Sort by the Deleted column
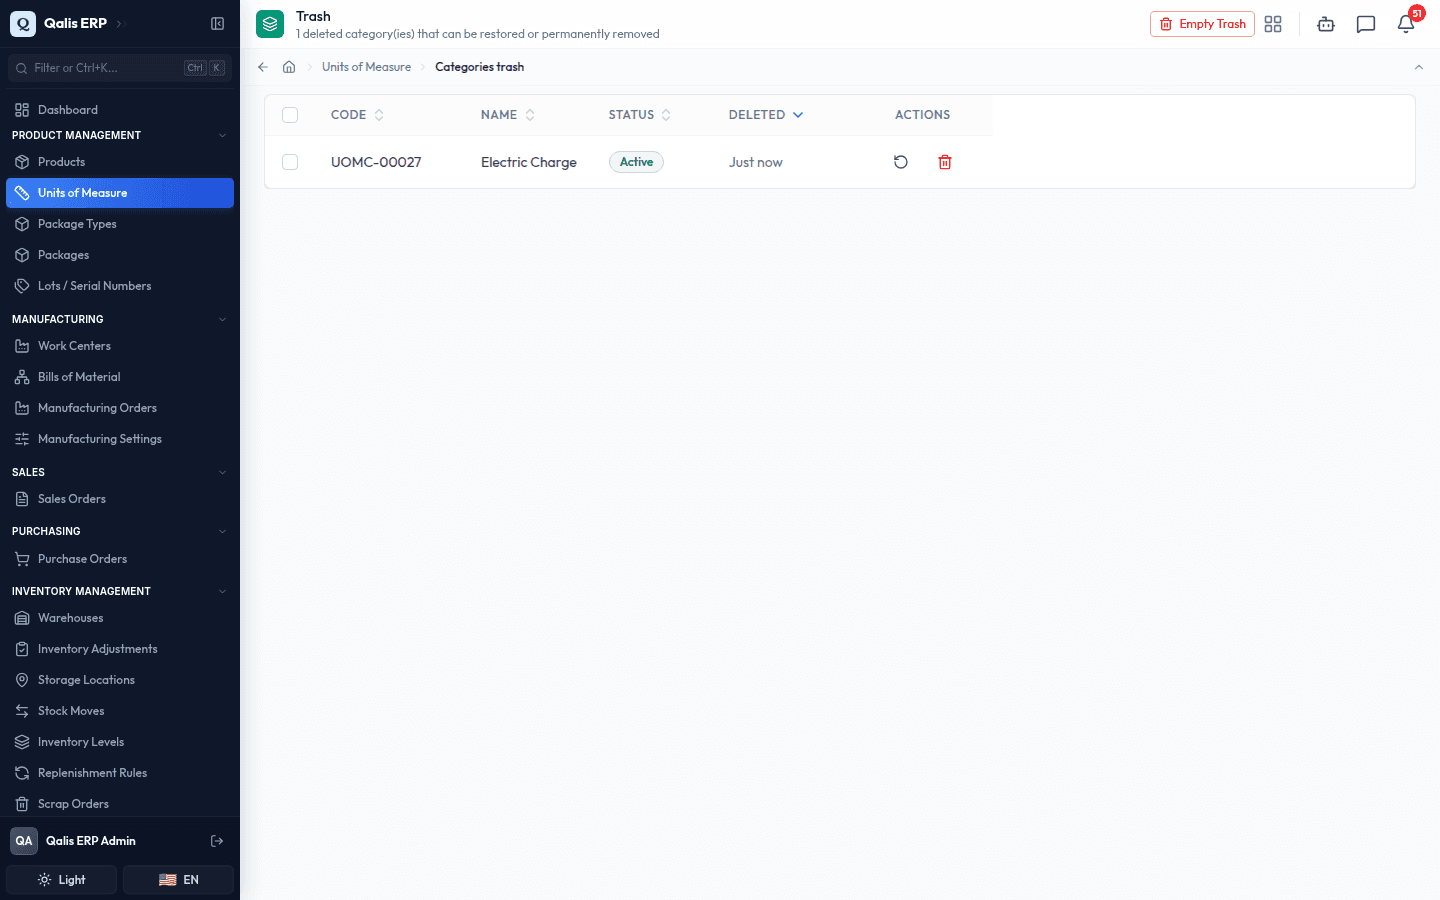The width and height of the screenshot is (1440, 900). [766, 115]
